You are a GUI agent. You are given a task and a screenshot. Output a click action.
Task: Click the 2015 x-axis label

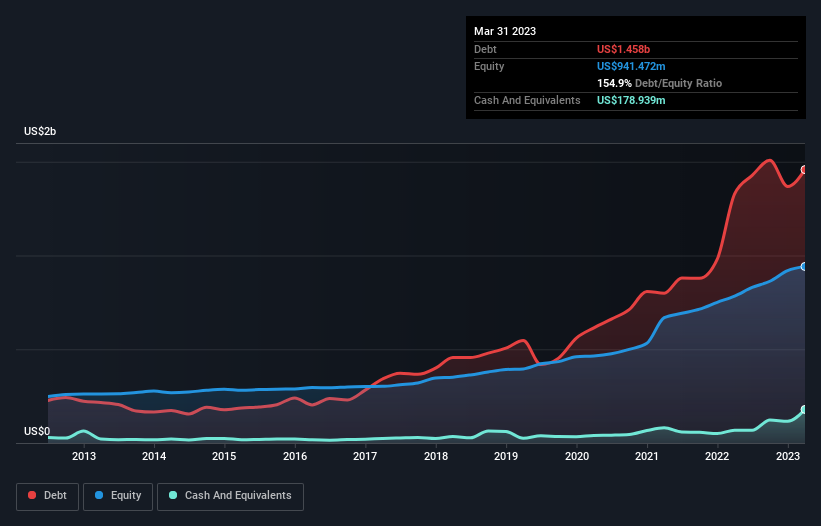click(224, 456)
